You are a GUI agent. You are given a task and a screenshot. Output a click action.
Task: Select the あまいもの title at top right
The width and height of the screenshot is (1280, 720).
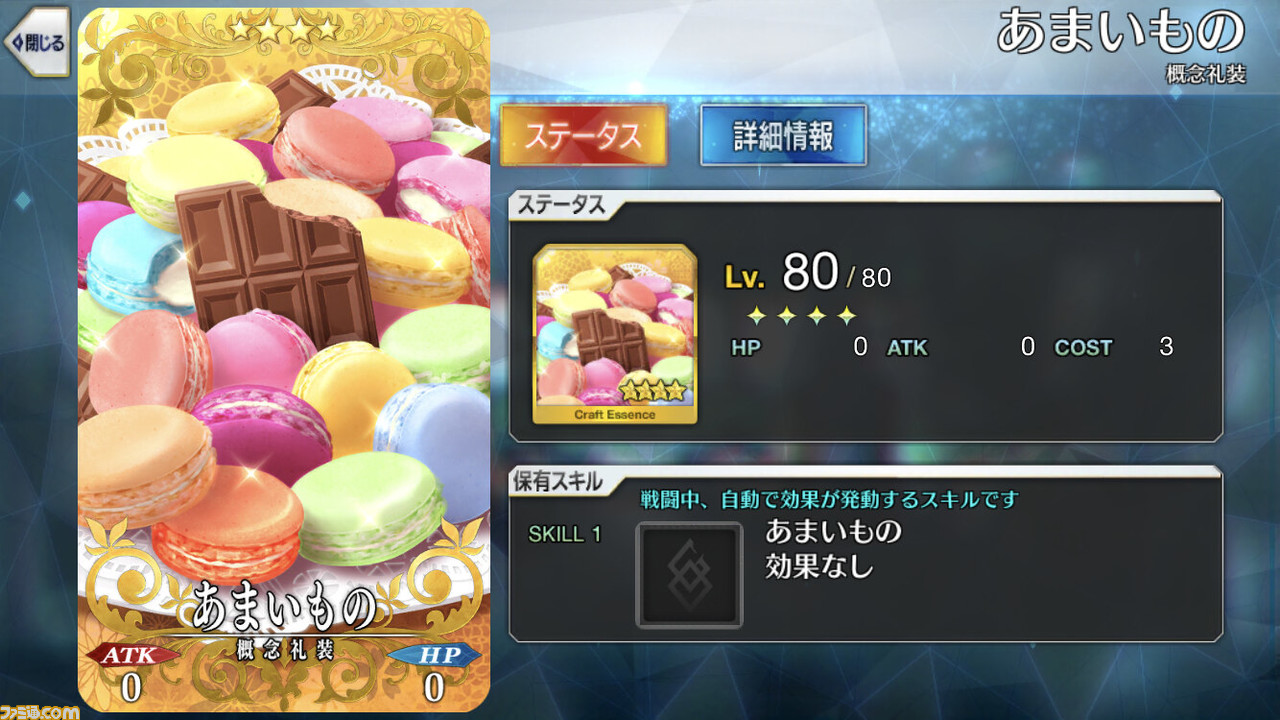pyautogui.click(x=1121, y=33)
